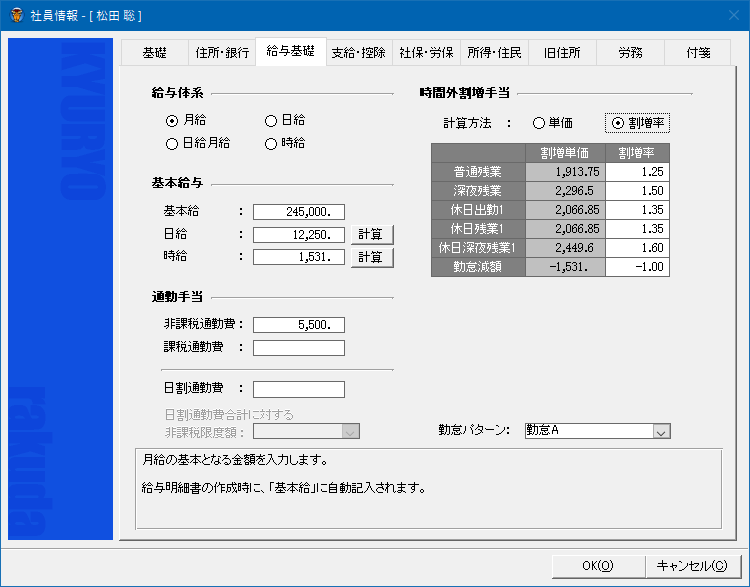Click 計算 button beside 時給 field
The image size is (750, 587).
click(372, 257)
